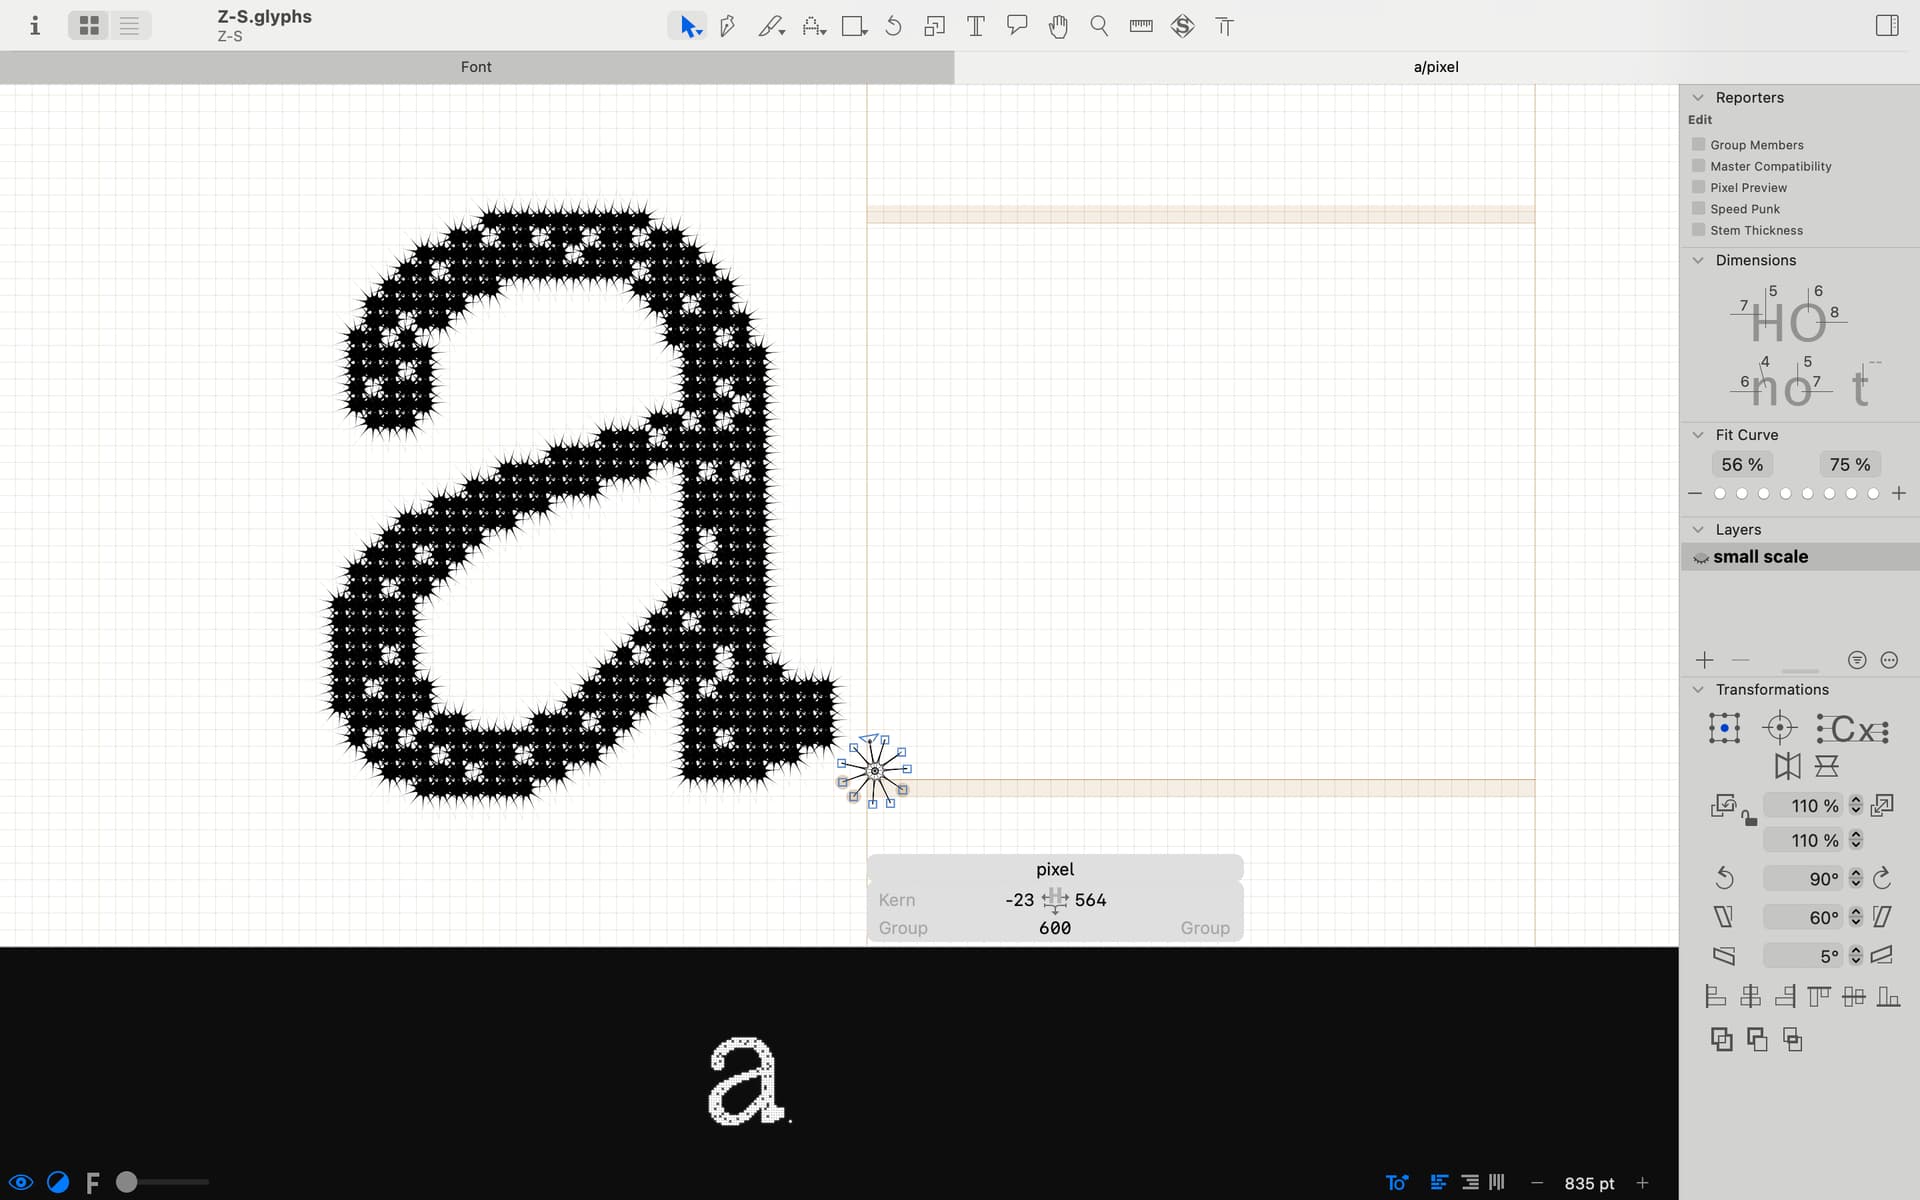The width and height of the screenshot is (1920, 1200).
Task: Enable the Pixel Preview reporter
Action: click(x=1698, y=187)
